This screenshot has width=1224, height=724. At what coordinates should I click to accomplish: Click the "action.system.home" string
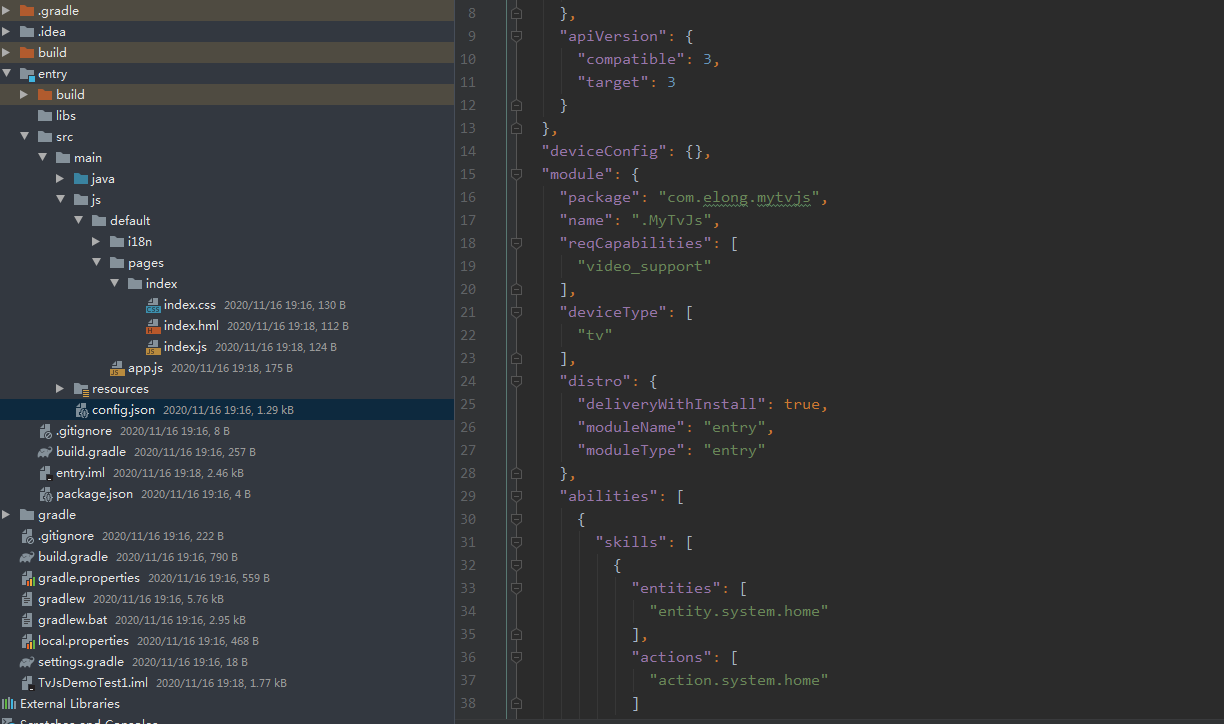739,680
